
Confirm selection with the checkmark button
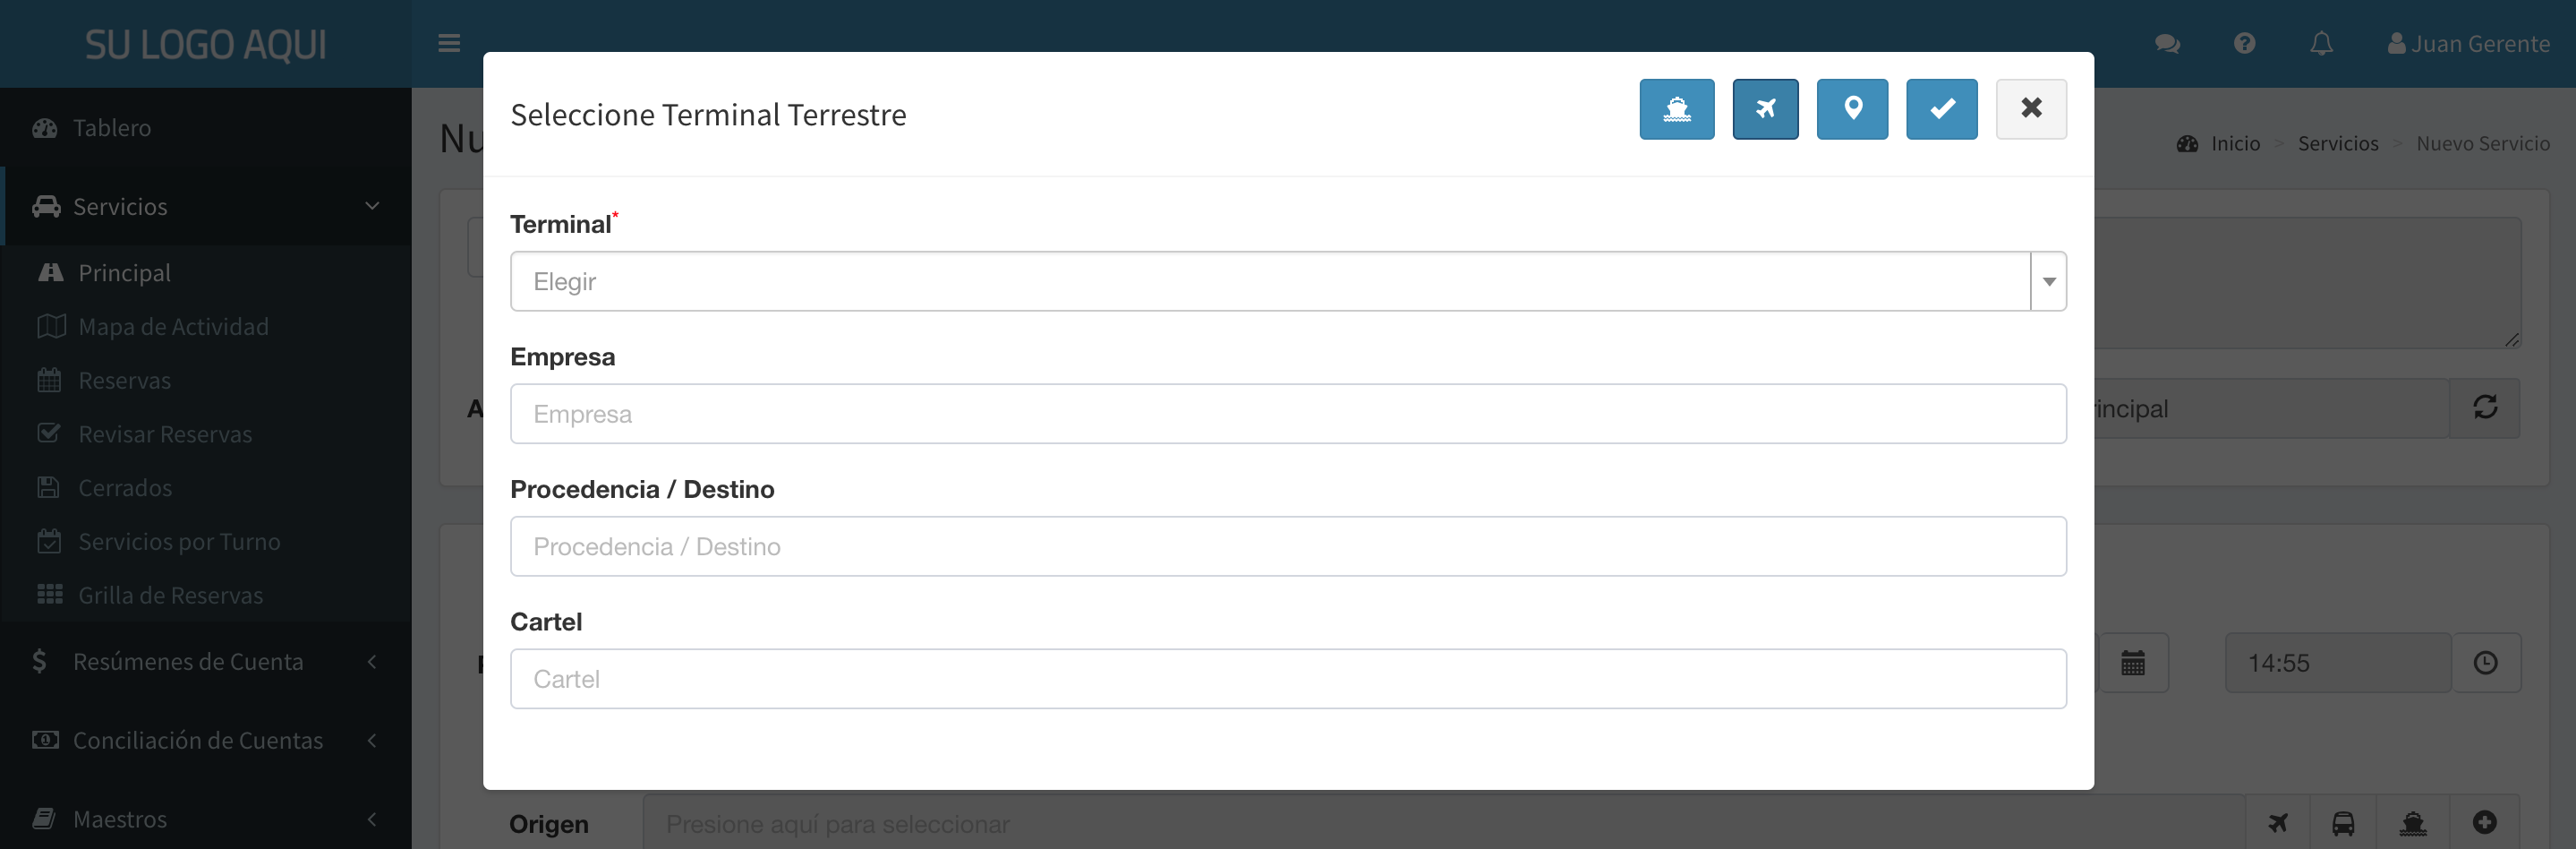1941,109
